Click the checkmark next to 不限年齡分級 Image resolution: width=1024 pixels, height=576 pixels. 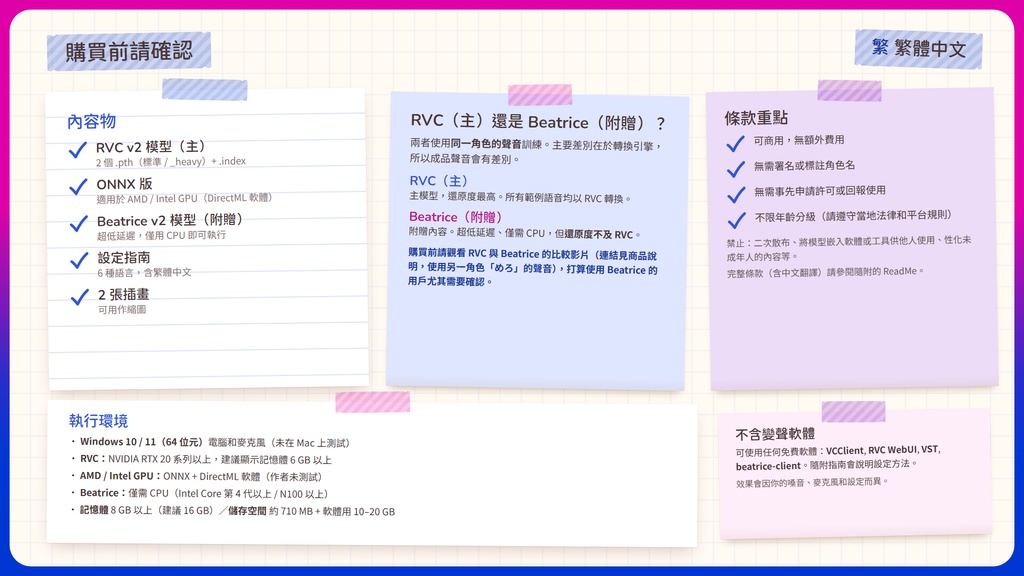tap(737, 221)
